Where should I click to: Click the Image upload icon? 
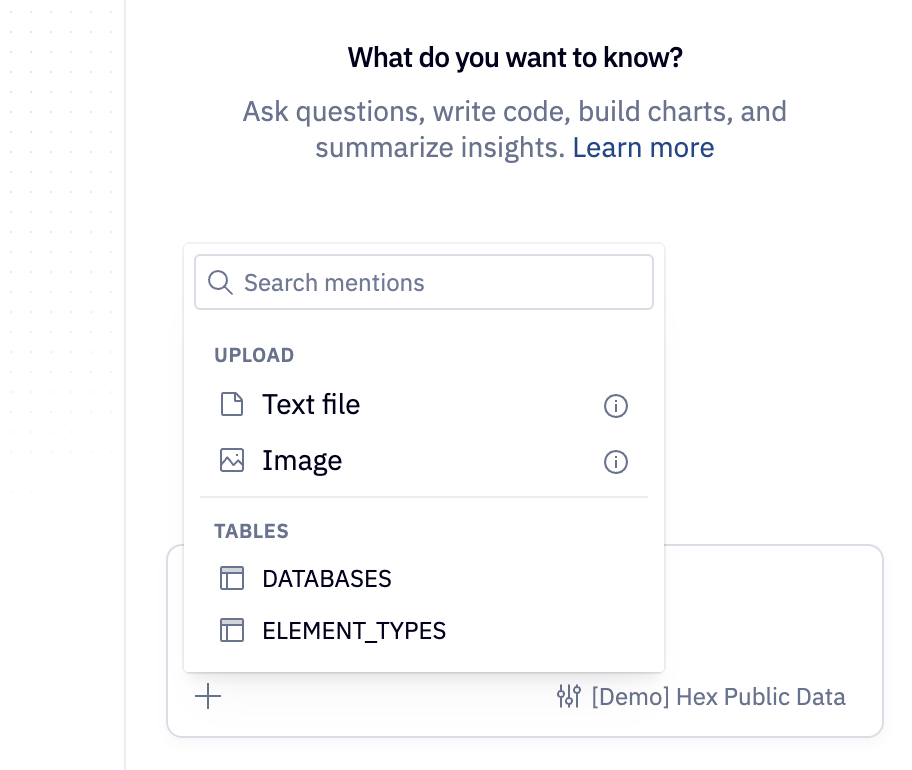[231, 460]
